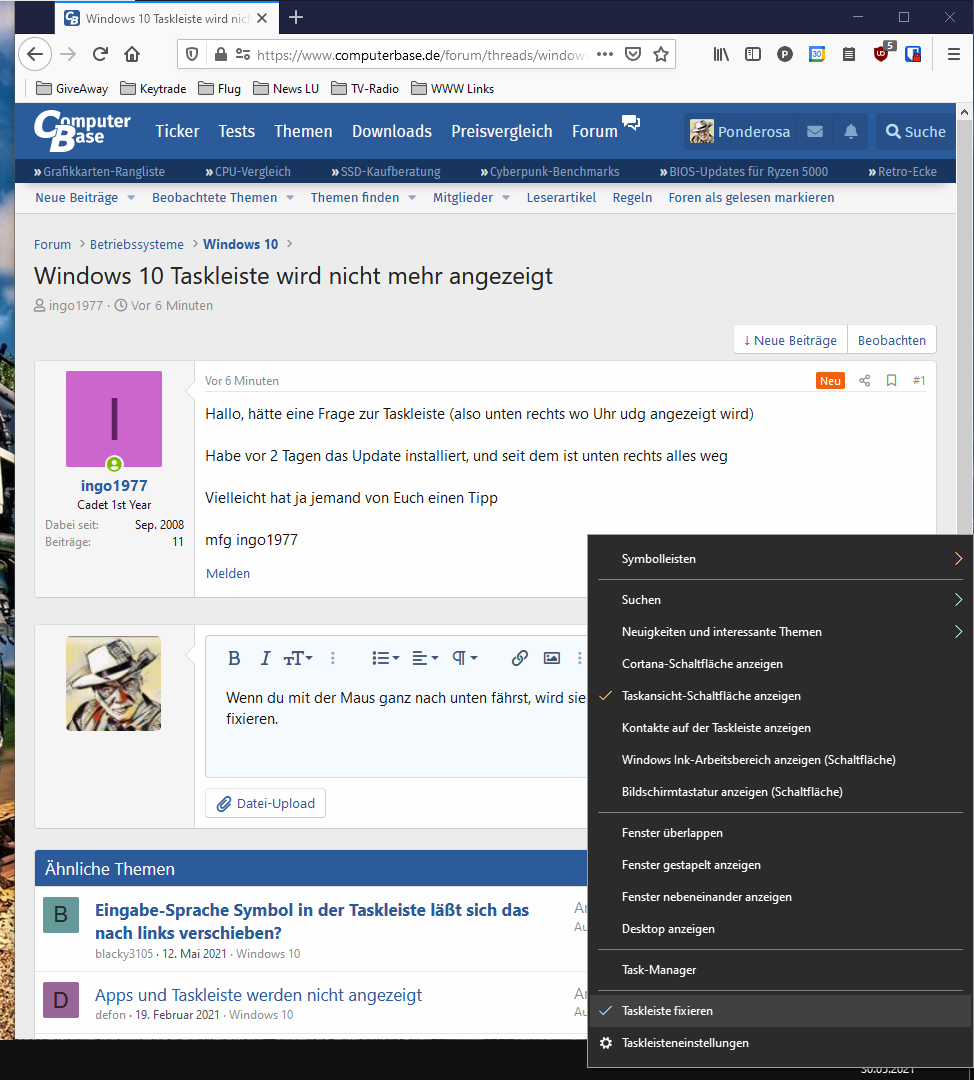This screenshot has height=1080, width=974.
Task: Share post #1 via share icon
Action: (x=864, y=381)
